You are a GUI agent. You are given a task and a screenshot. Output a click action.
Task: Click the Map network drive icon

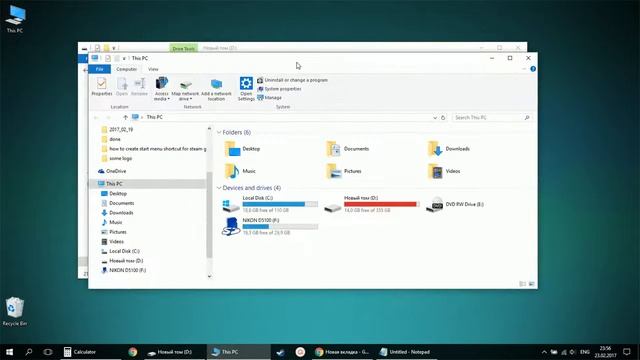[x=185, y=90]
